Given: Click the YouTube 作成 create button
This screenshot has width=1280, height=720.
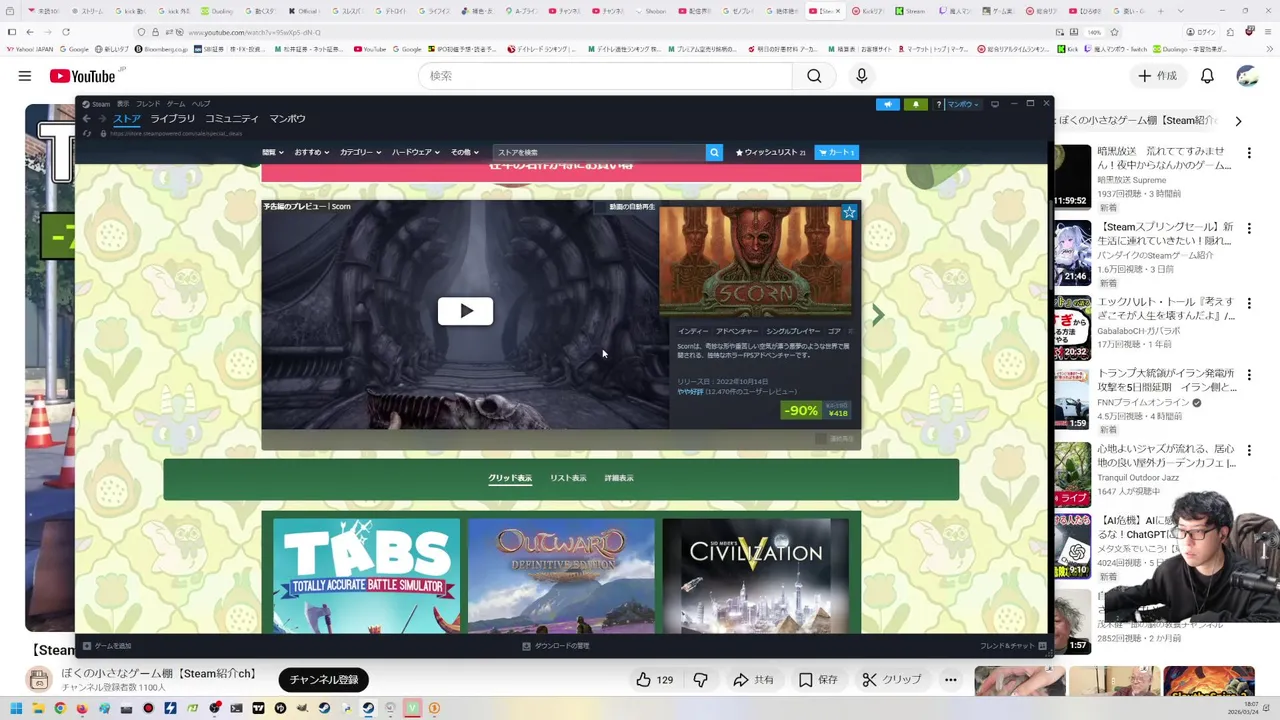Looking at the screenshot, I should [1157, 76].
